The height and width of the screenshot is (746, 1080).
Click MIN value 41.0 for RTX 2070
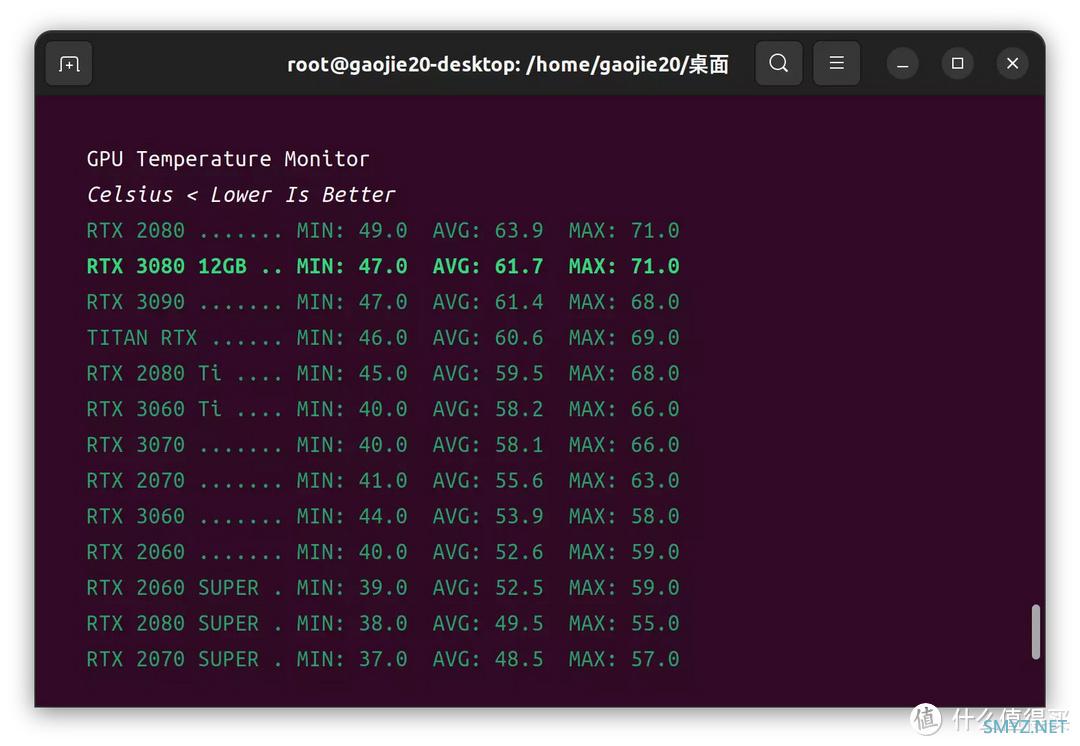tap(383, 481)
